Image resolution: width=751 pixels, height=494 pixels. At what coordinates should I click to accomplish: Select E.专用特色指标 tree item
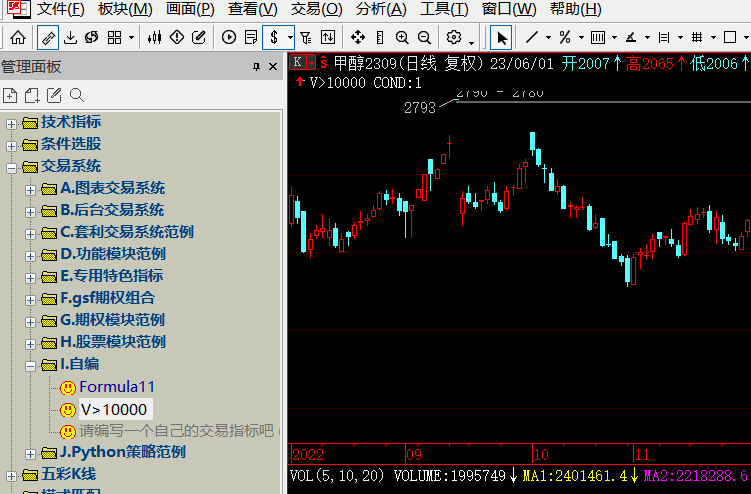point(112,276)
